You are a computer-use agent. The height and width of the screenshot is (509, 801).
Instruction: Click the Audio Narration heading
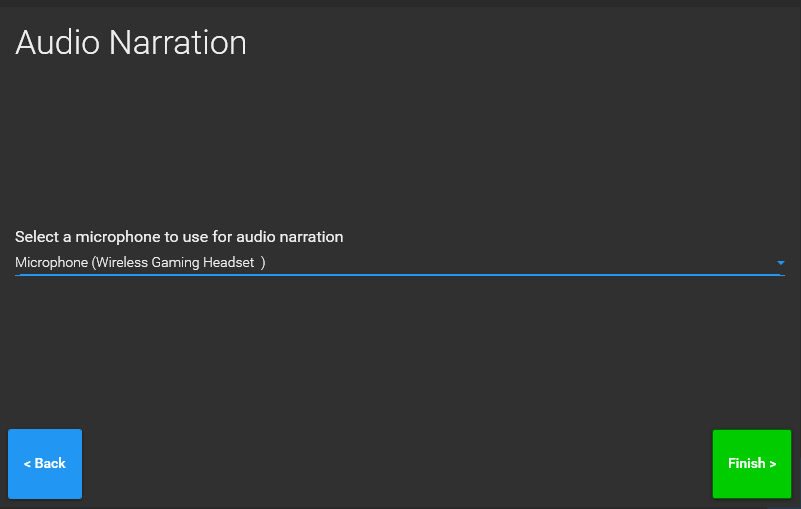coord(131,43)
